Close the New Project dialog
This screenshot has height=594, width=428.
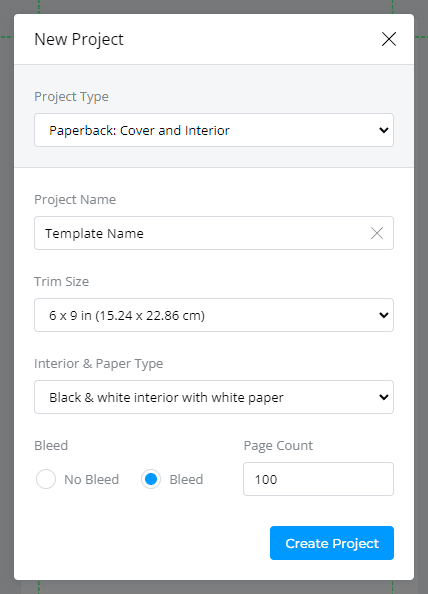tap(389, 39)
